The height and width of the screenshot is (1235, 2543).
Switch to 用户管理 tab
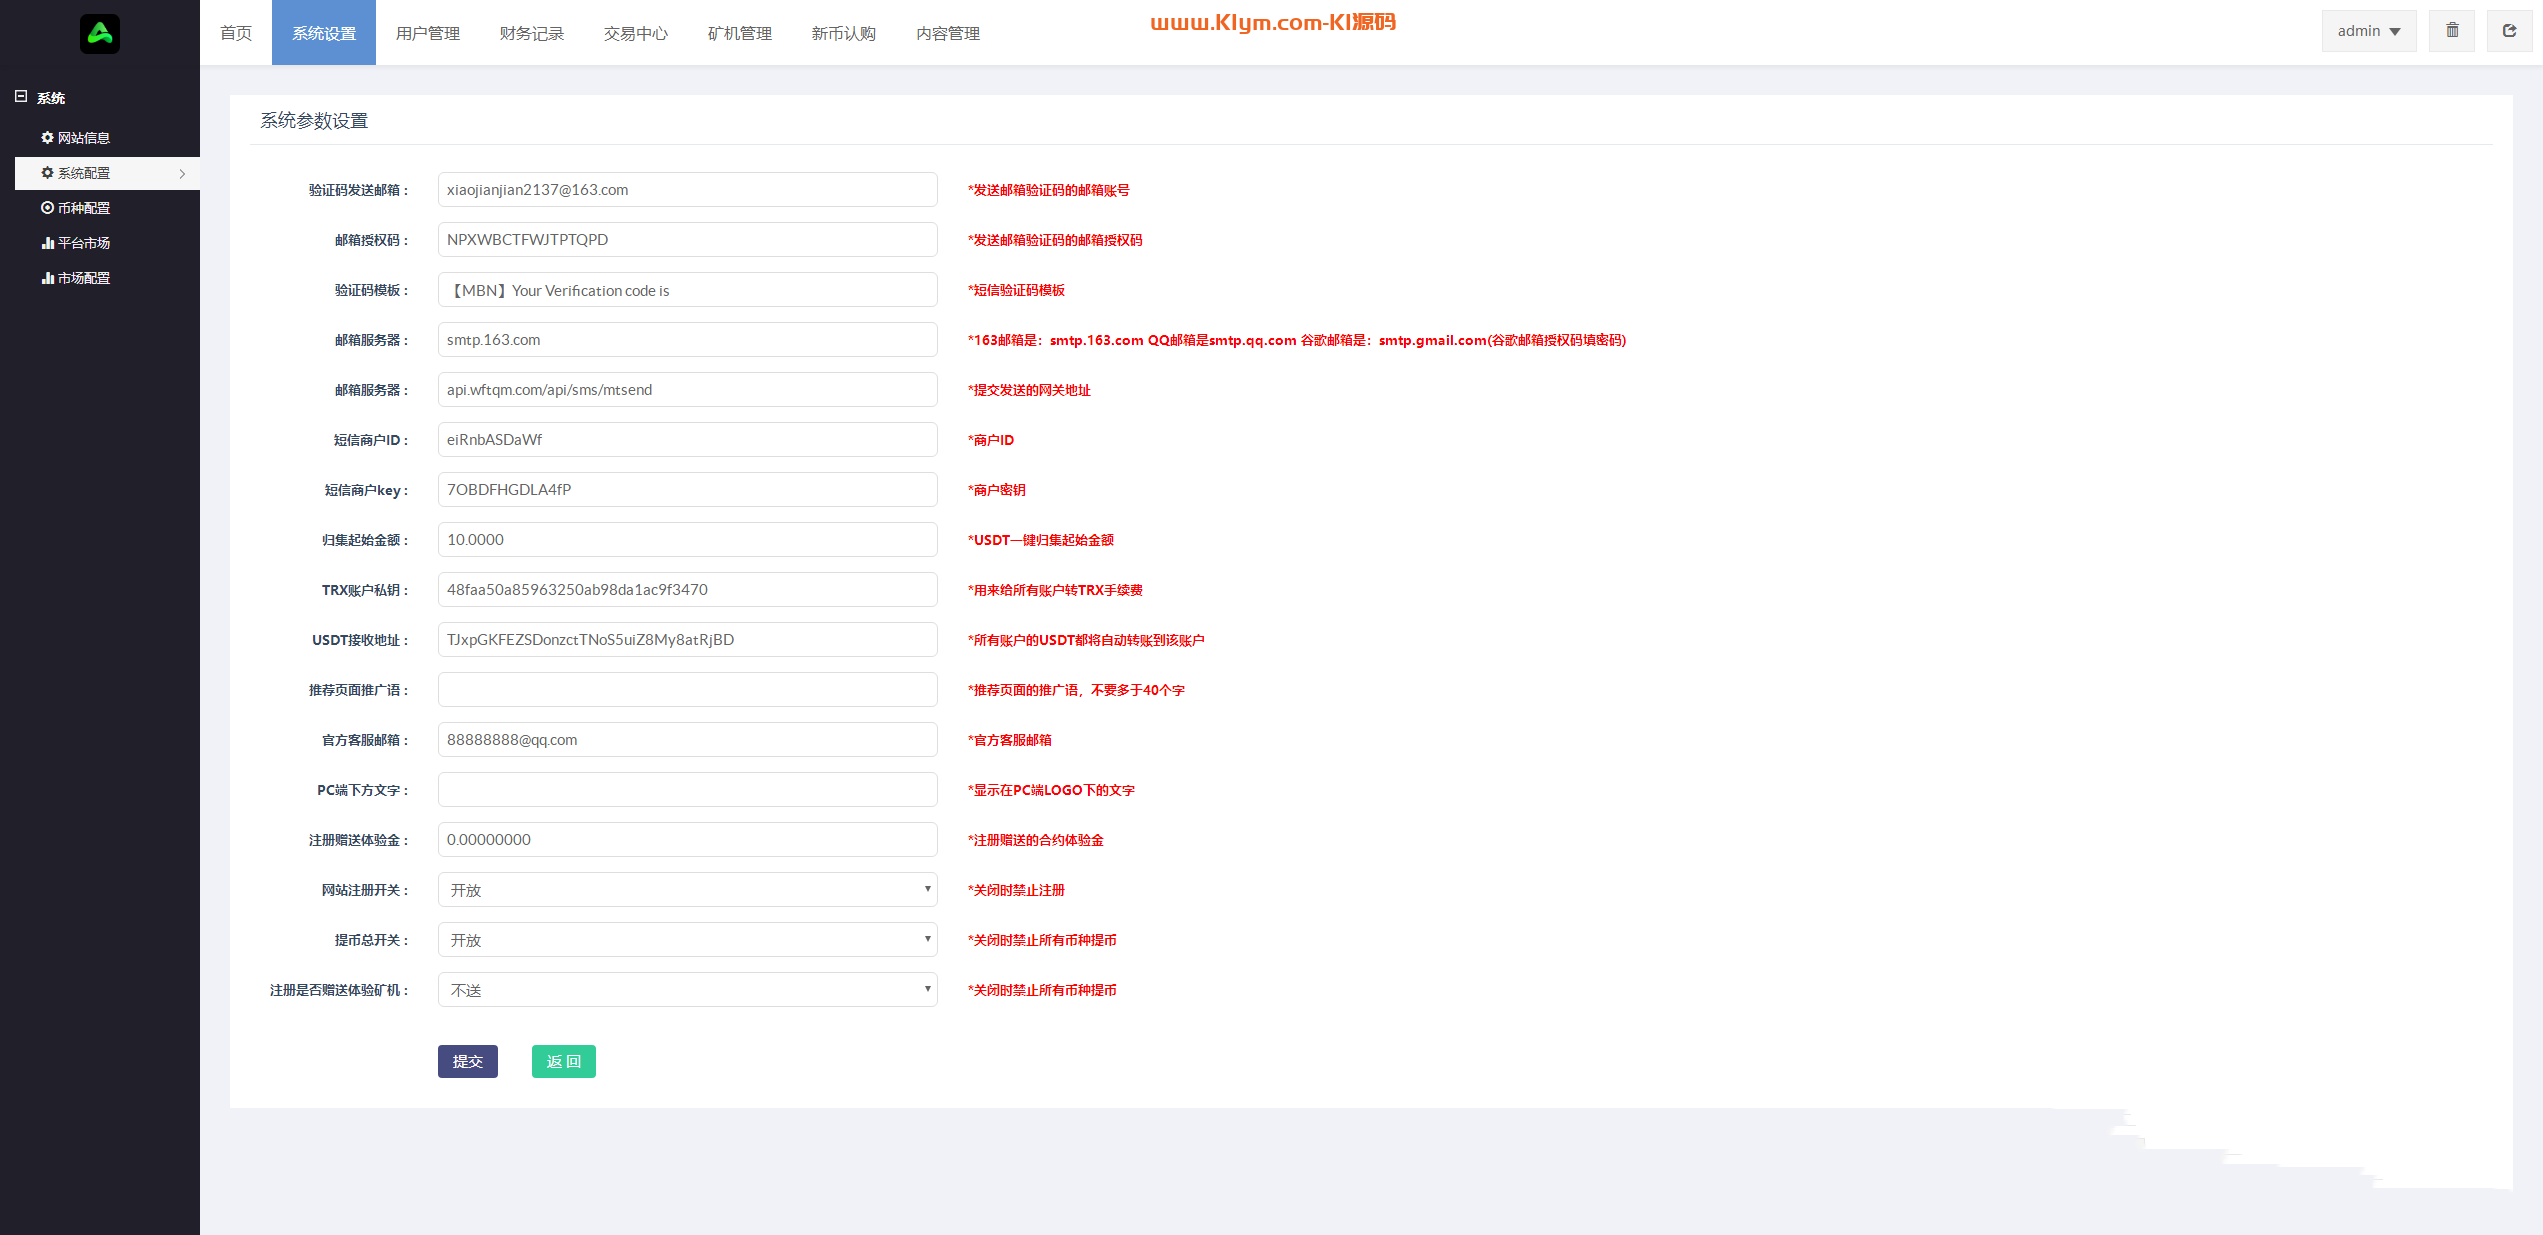tap(427, 33)
